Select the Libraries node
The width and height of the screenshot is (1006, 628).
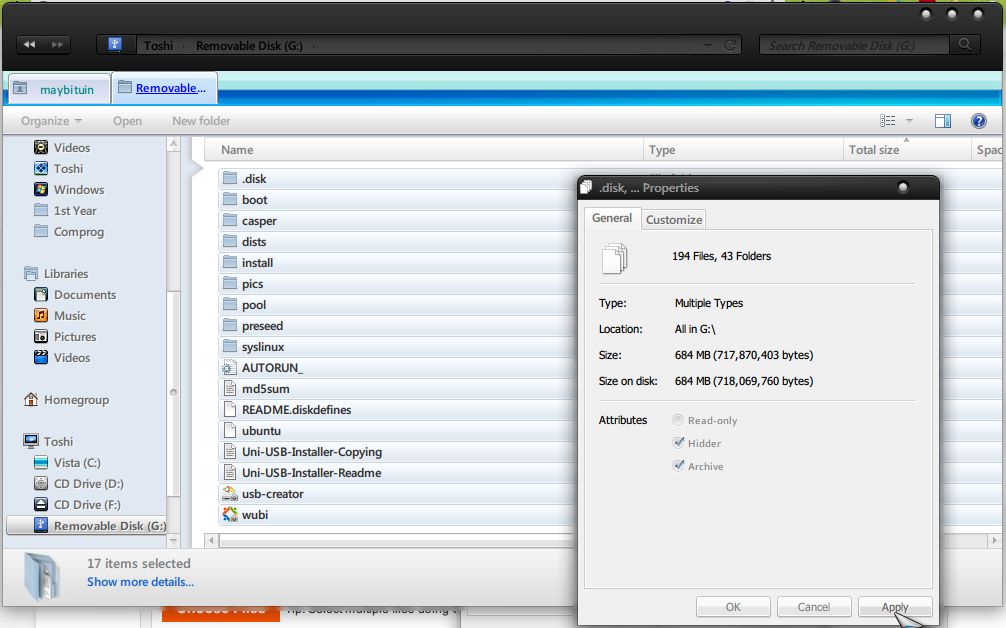[56, 273]
